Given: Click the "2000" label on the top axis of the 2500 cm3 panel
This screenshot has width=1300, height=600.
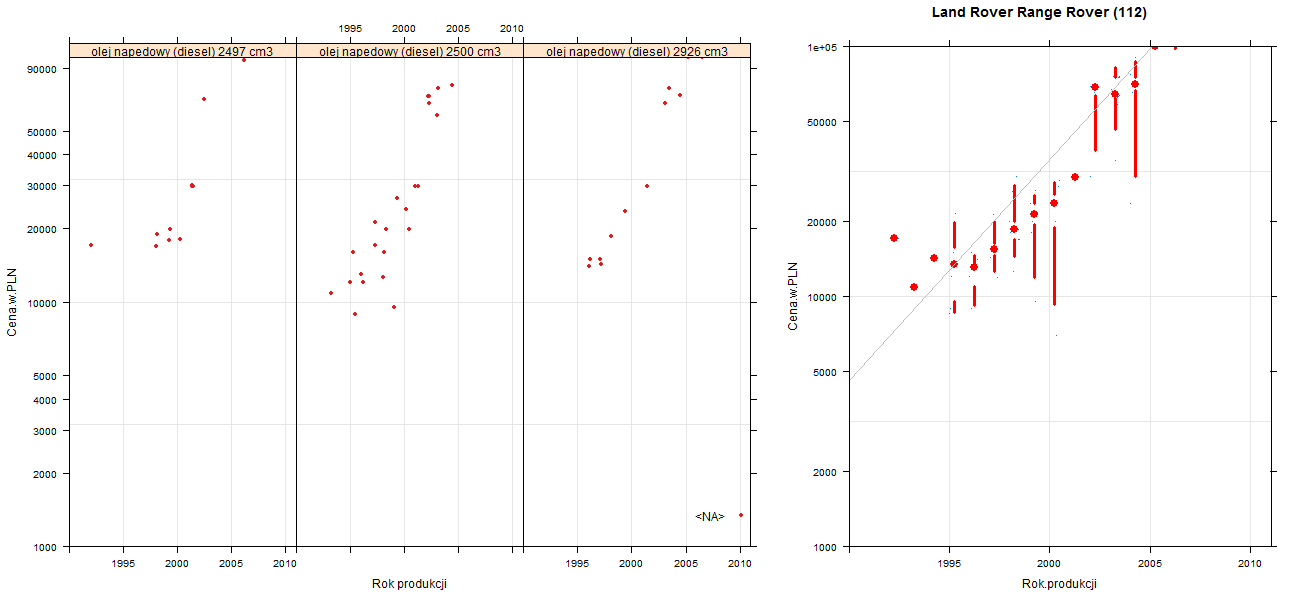Looking at the screenshot, I should coord(404,29).
